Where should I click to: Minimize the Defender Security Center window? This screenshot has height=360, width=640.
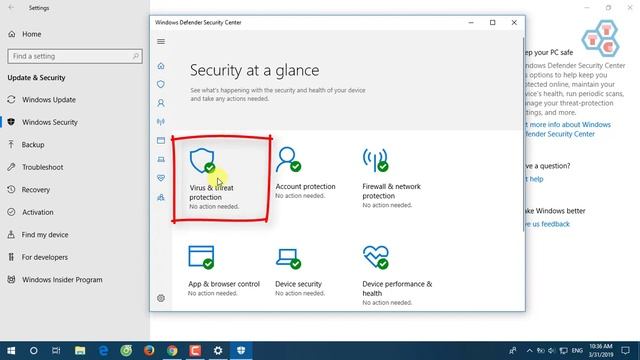click(471, 22)
